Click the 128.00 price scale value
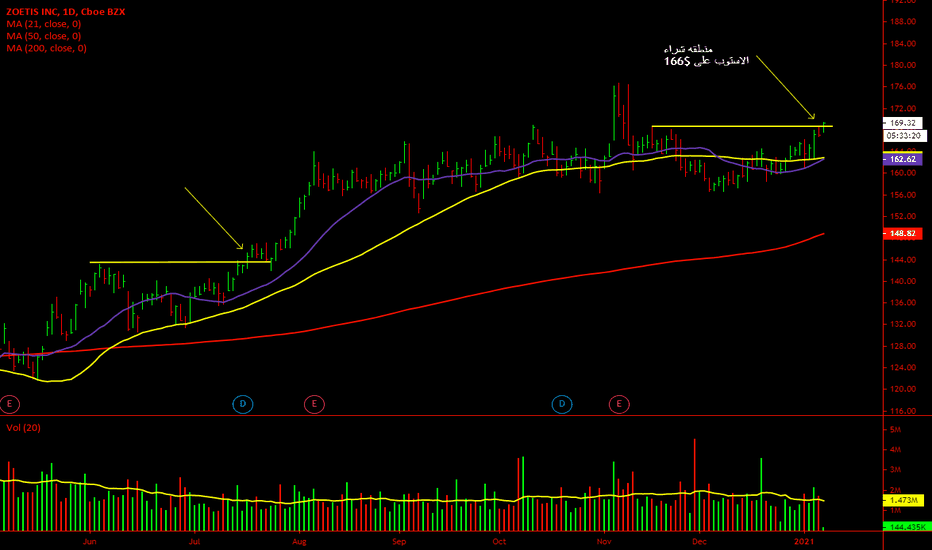The image size is (932, 550). 903,346
